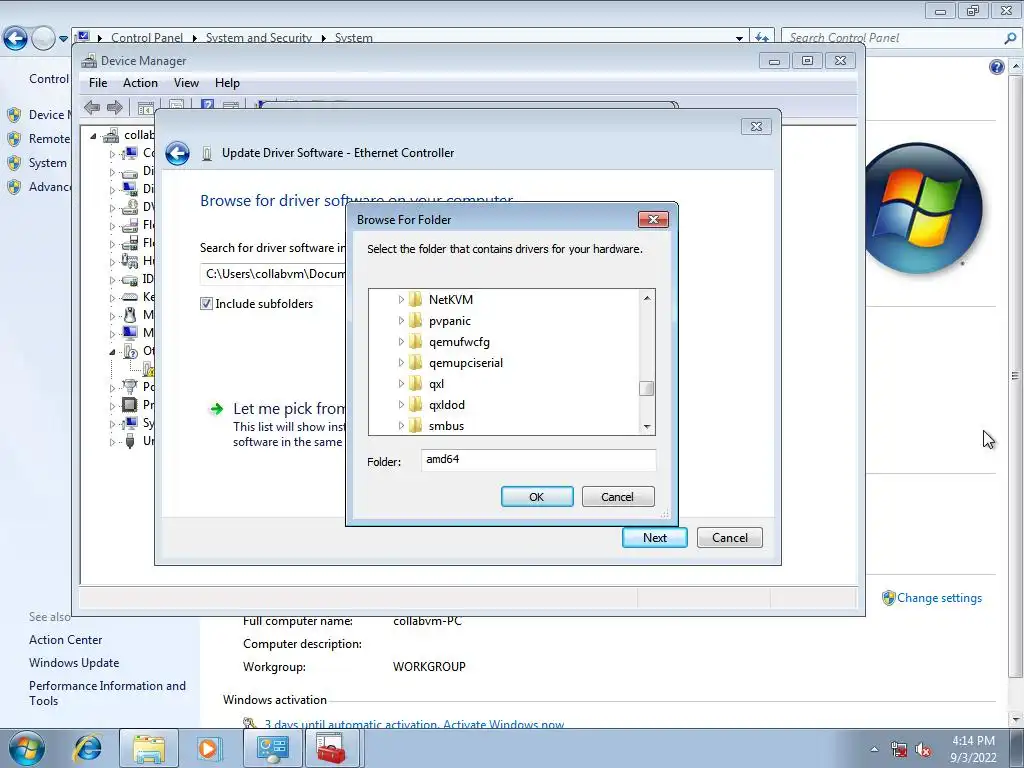Click the network tray icon
The height and width of the screenshot is (768, 1024).
[899, 750]
